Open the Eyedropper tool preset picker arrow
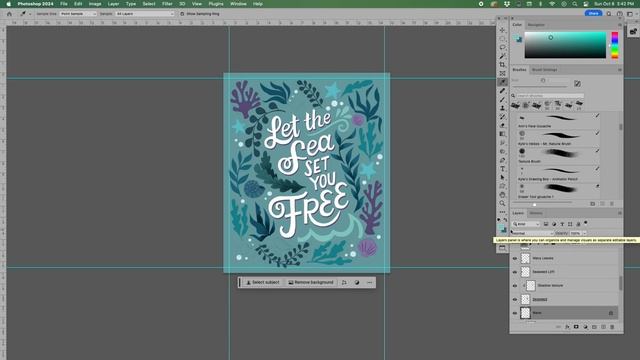Screen dimensions: 640x360 coord(30,14)
